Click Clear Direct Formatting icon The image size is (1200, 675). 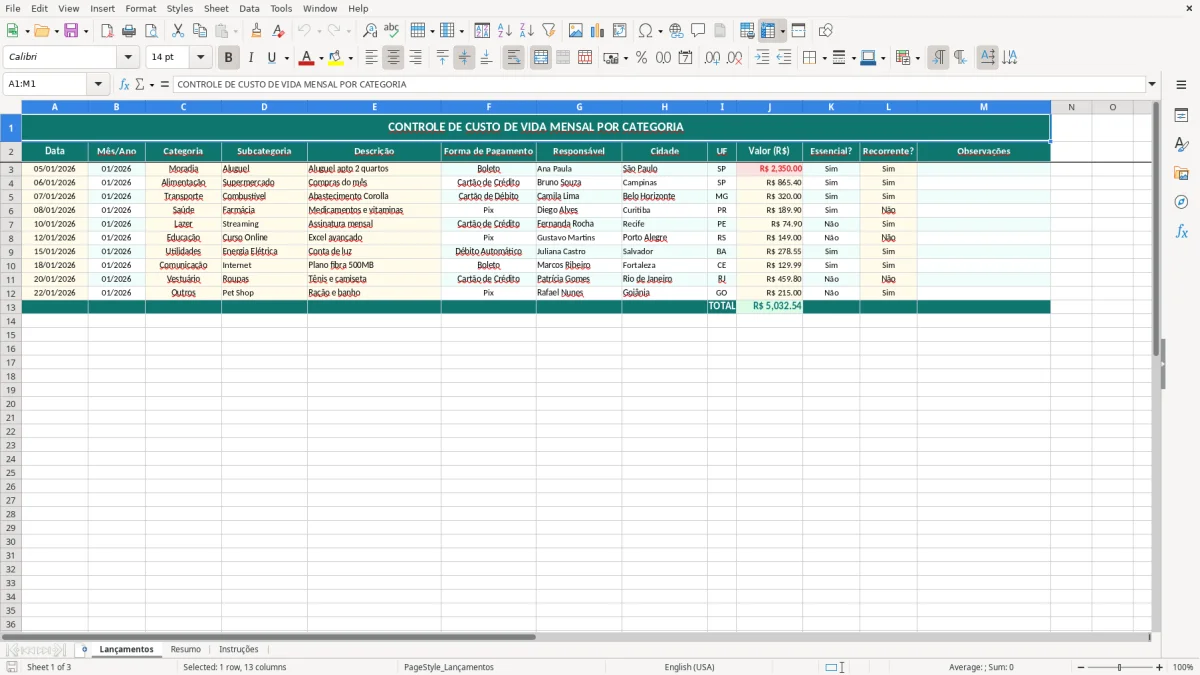(x=278, y=31)
